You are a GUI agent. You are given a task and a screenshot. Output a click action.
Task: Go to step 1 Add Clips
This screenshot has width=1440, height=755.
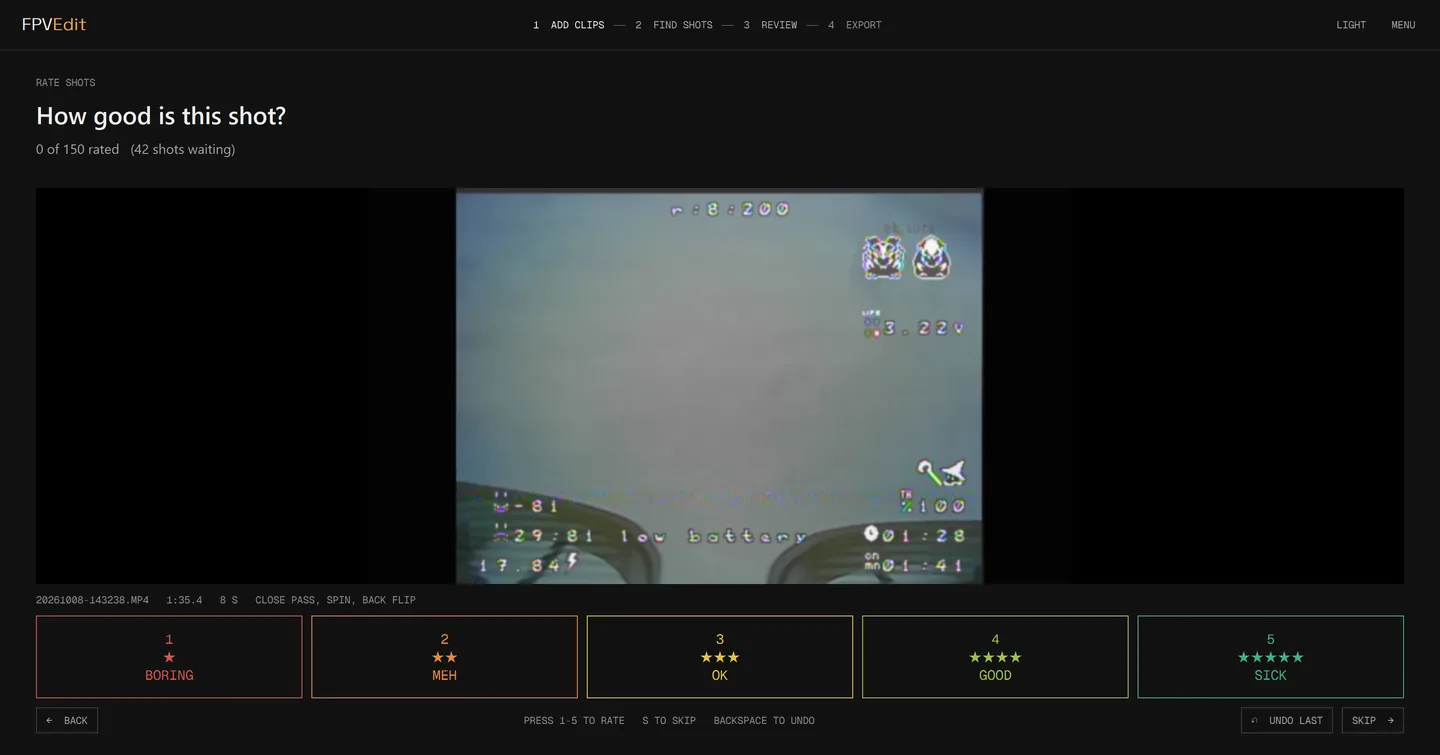569,25
